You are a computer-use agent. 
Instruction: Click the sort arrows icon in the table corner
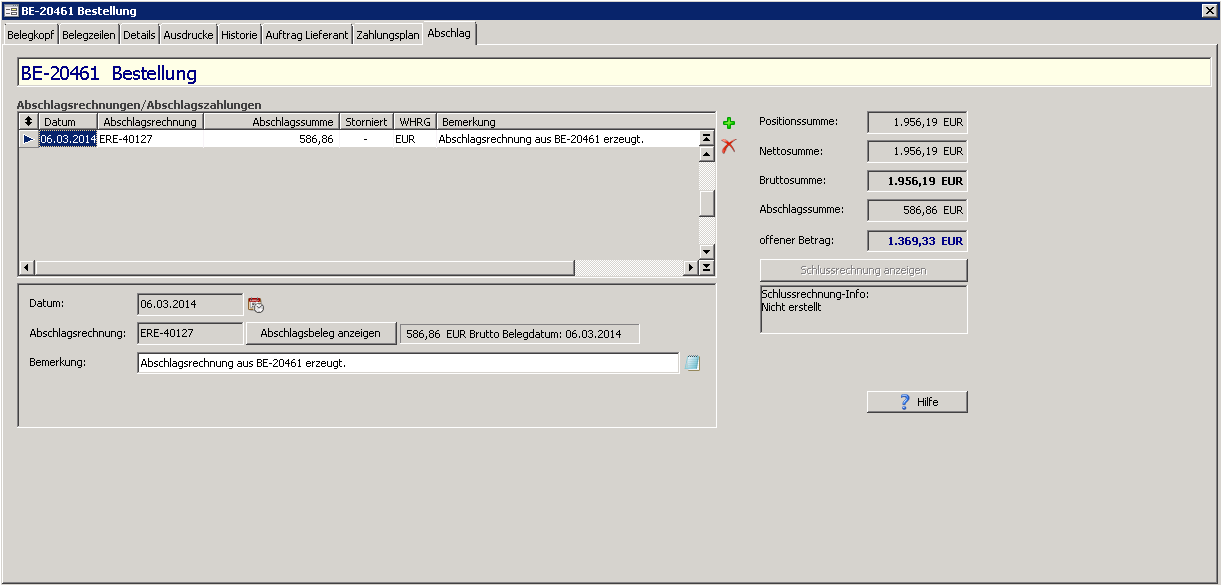point(28,122)
